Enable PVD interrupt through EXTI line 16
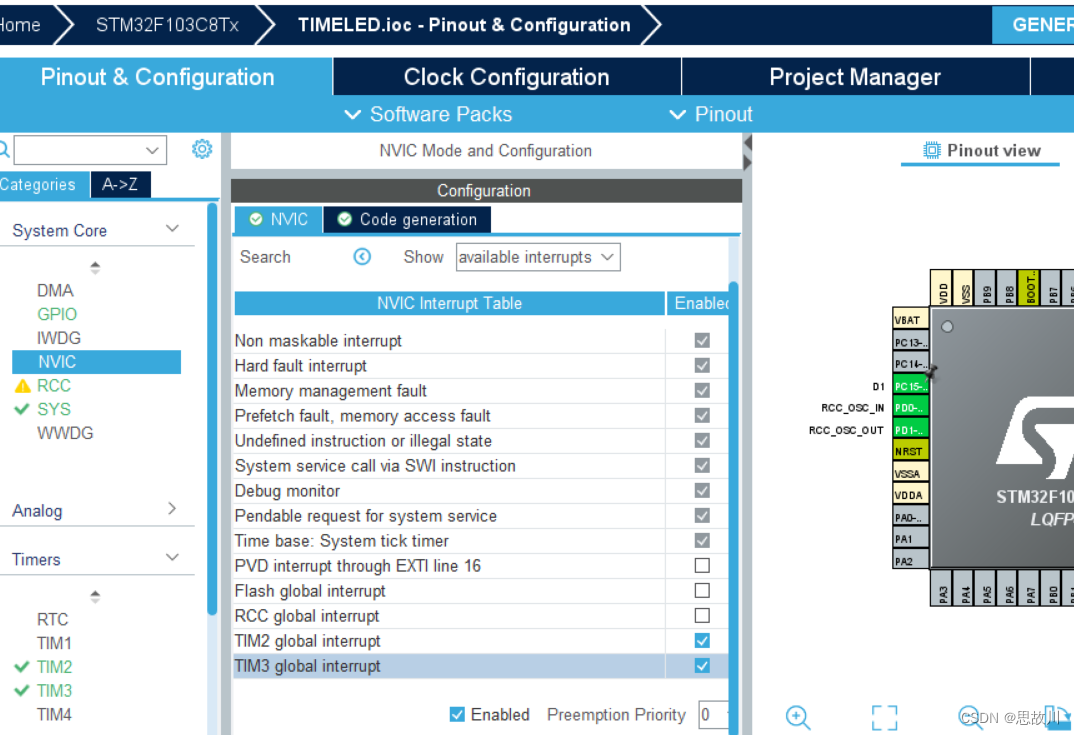 702,565
